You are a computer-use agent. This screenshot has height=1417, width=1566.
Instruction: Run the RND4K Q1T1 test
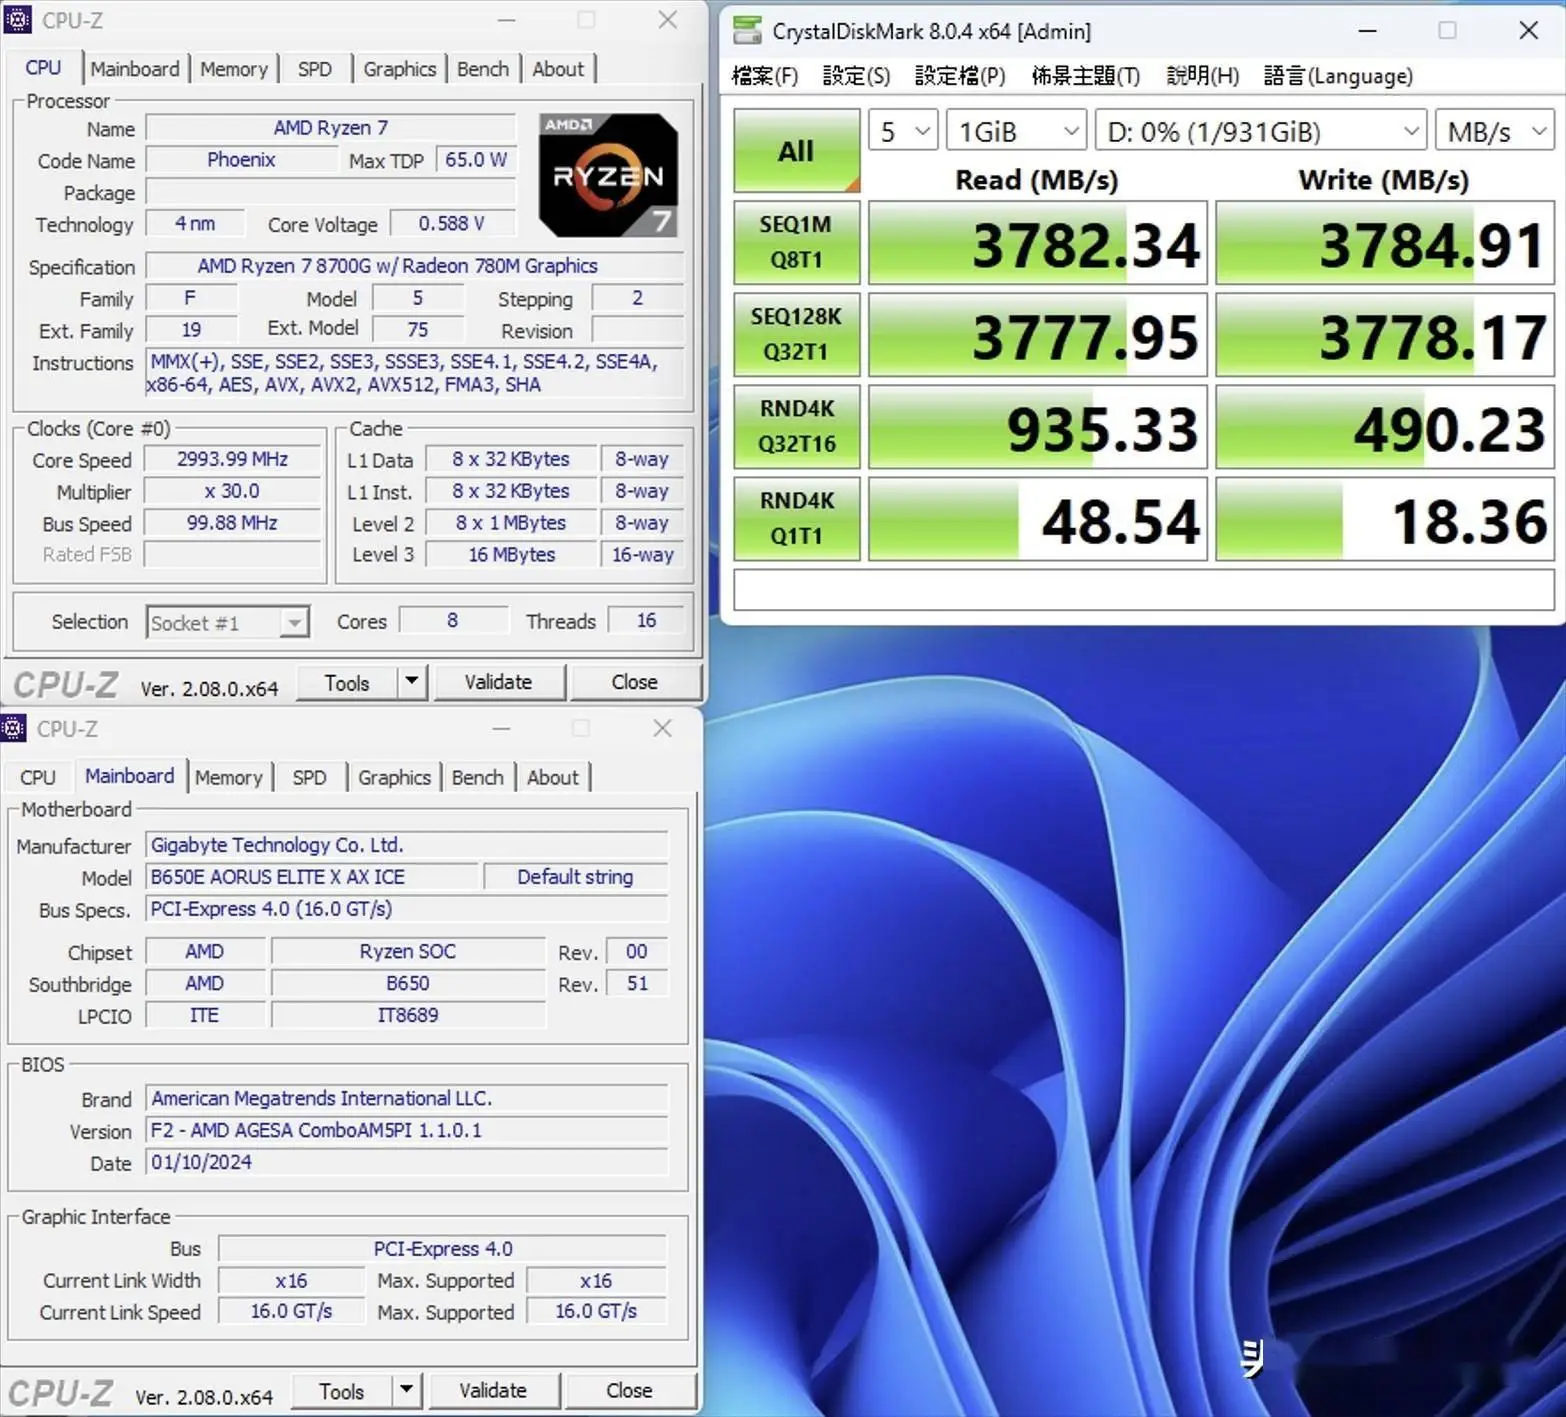pos(796,518)
